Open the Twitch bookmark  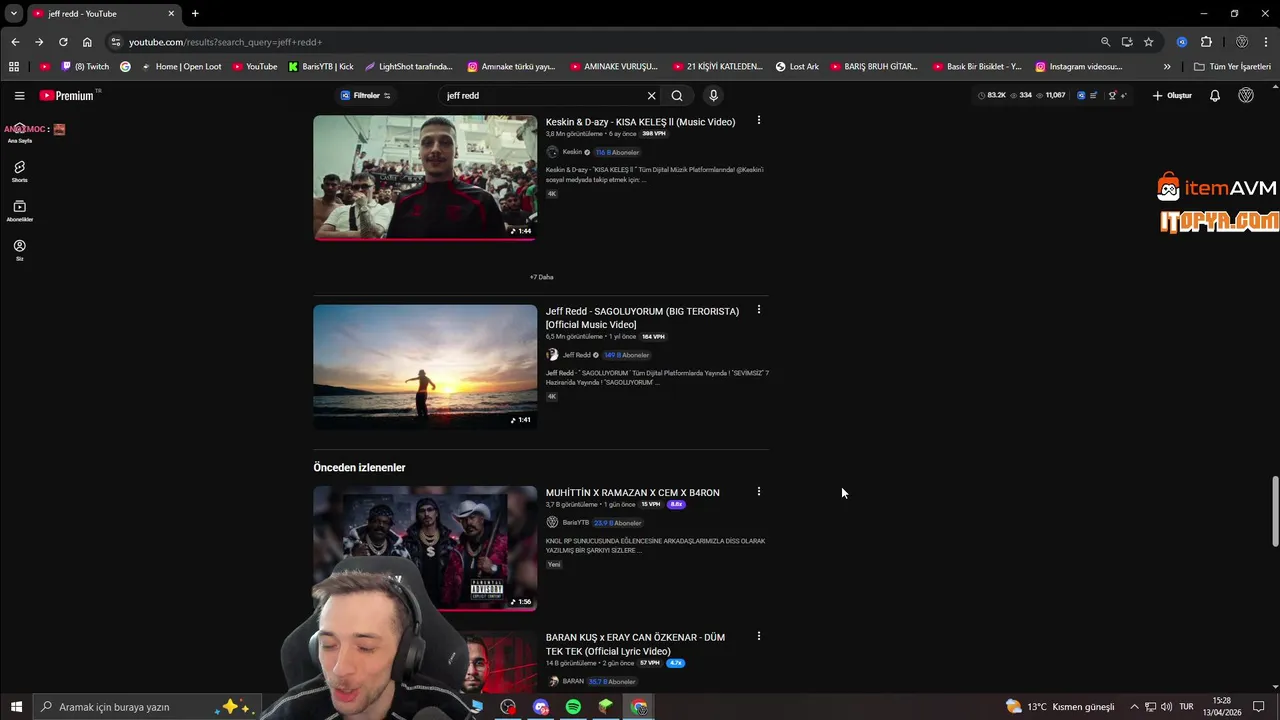click(x=85, y=67)
